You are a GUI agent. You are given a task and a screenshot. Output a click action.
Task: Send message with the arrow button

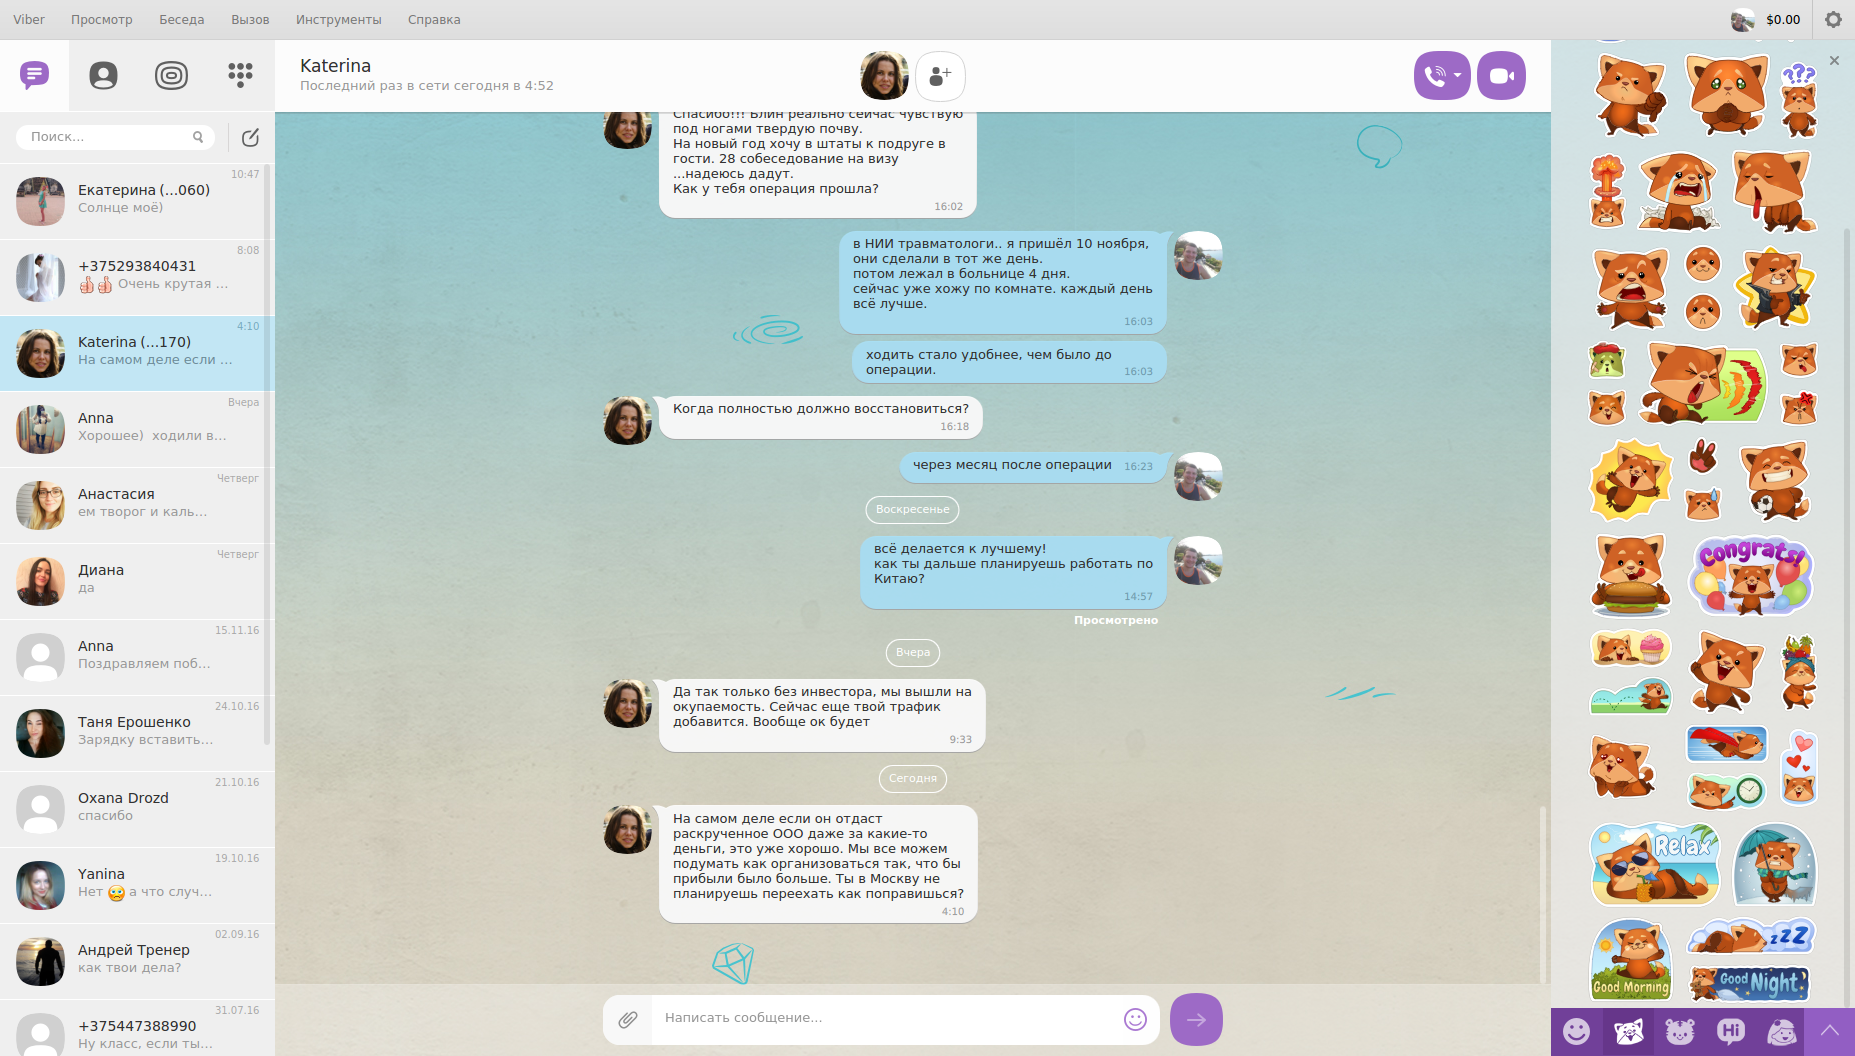pyautogui.click(x=1196, y=1019)
